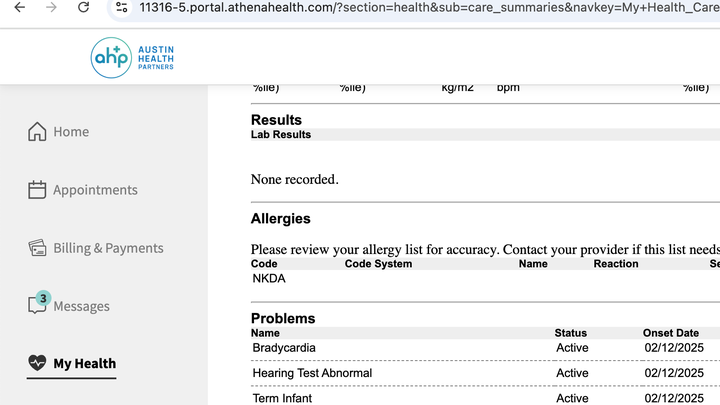Click the URL address bar text
The image size is (720, 405).
[429, 8]
